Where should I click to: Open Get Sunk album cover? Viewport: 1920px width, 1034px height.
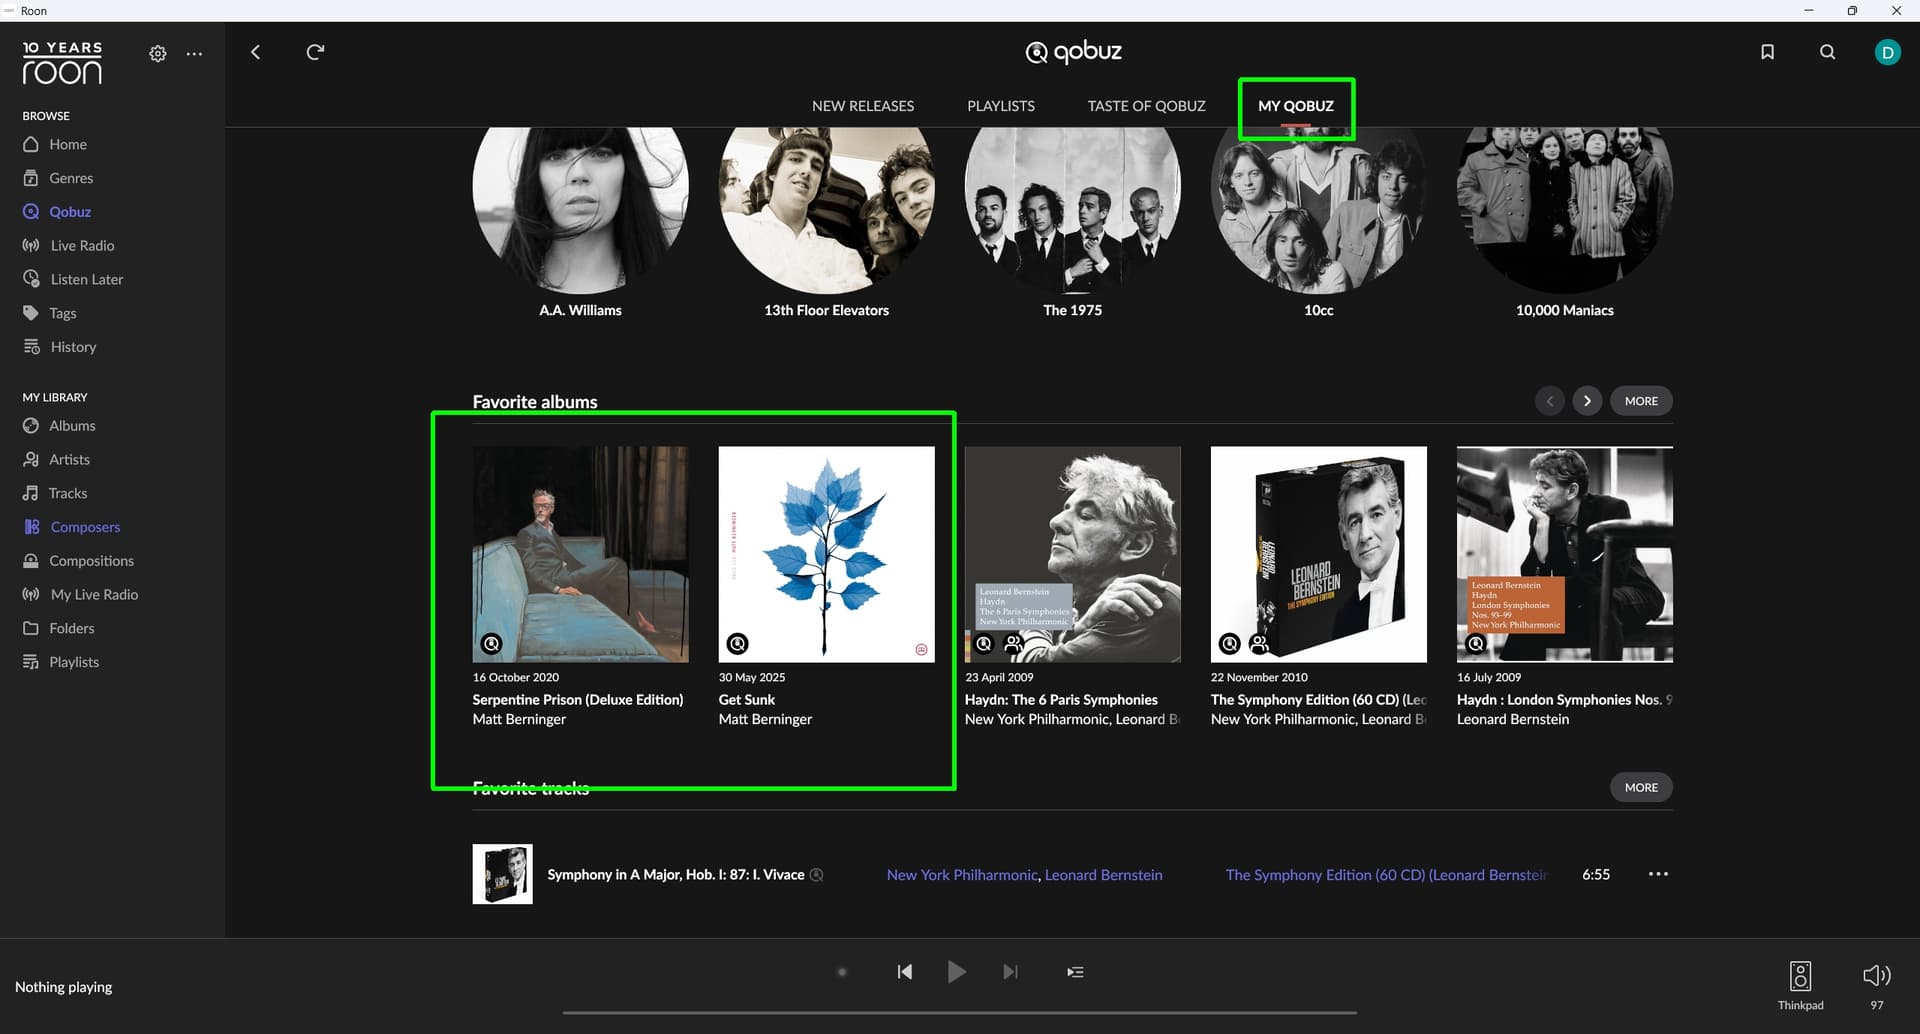tap(827, 554)
